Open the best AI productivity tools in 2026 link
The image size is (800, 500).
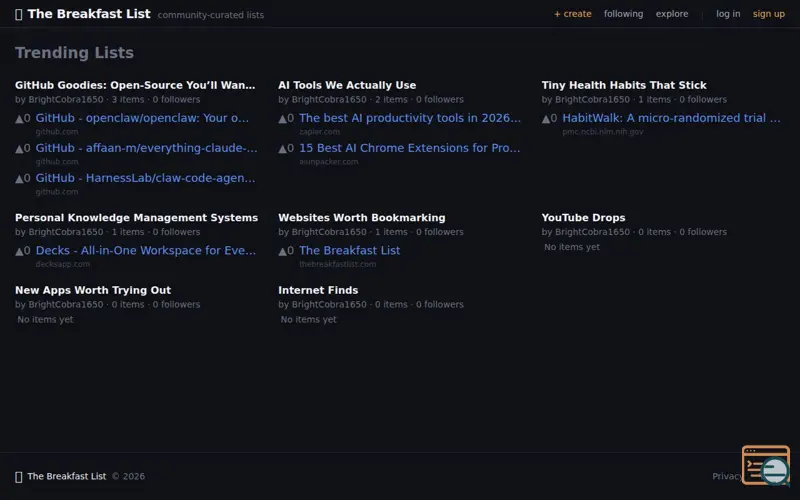pyautogui.click(x=410, y=118)
